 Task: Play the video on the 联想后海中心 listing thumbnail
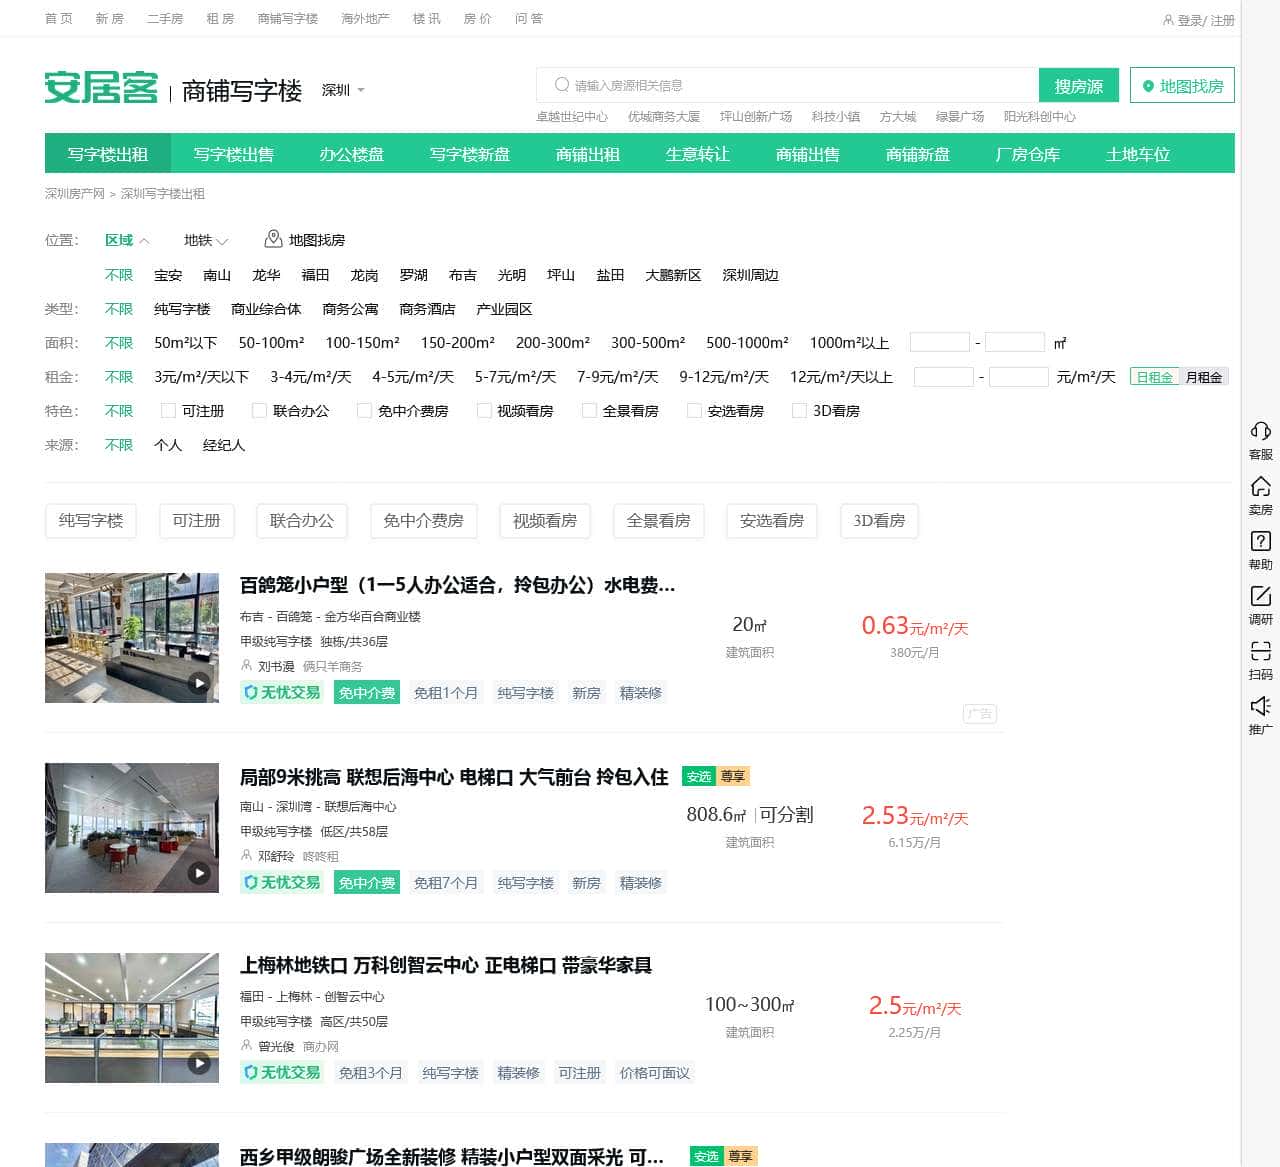point(200,873)
